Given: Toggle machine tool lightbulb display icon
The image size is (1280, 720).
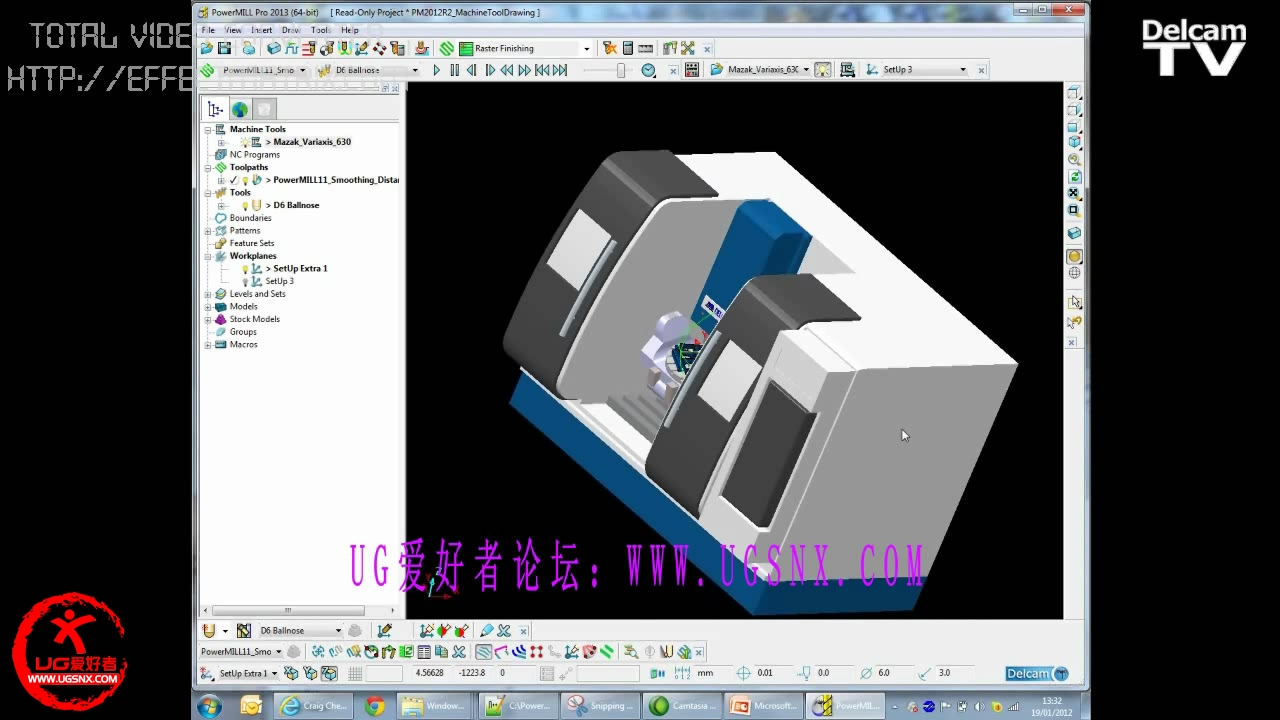Looking at the screenshot, I should pos(822,70).
